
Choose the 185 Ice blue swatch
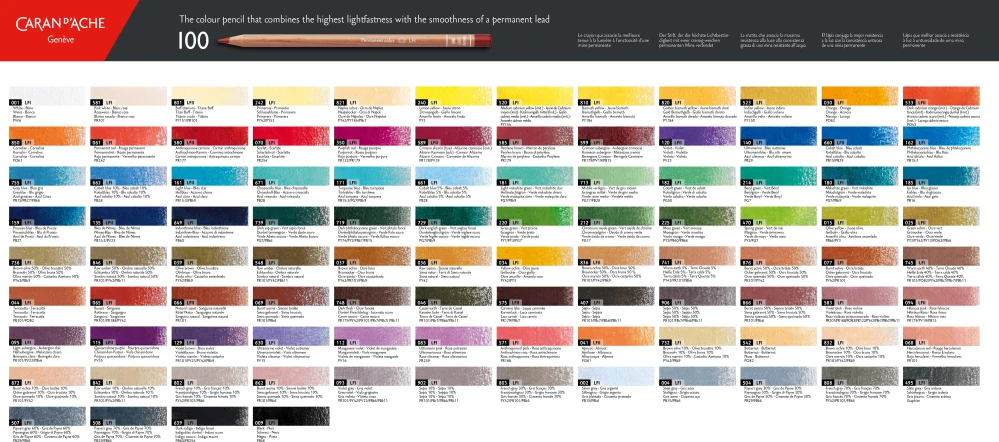(941, 176)
